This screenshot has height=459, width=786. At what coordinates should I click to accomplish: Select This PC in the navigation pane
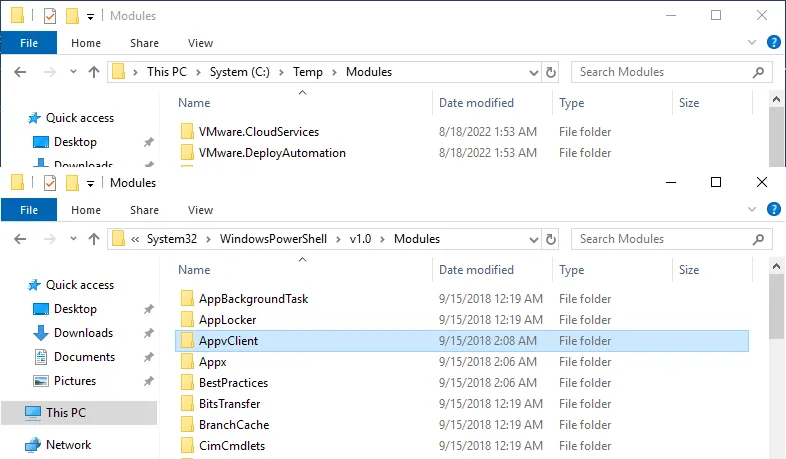pos(66,413)
